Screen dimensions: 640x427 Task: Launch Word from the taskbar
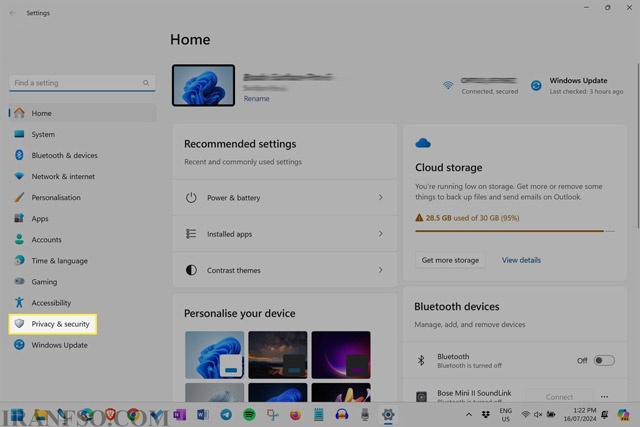(203, 415)
